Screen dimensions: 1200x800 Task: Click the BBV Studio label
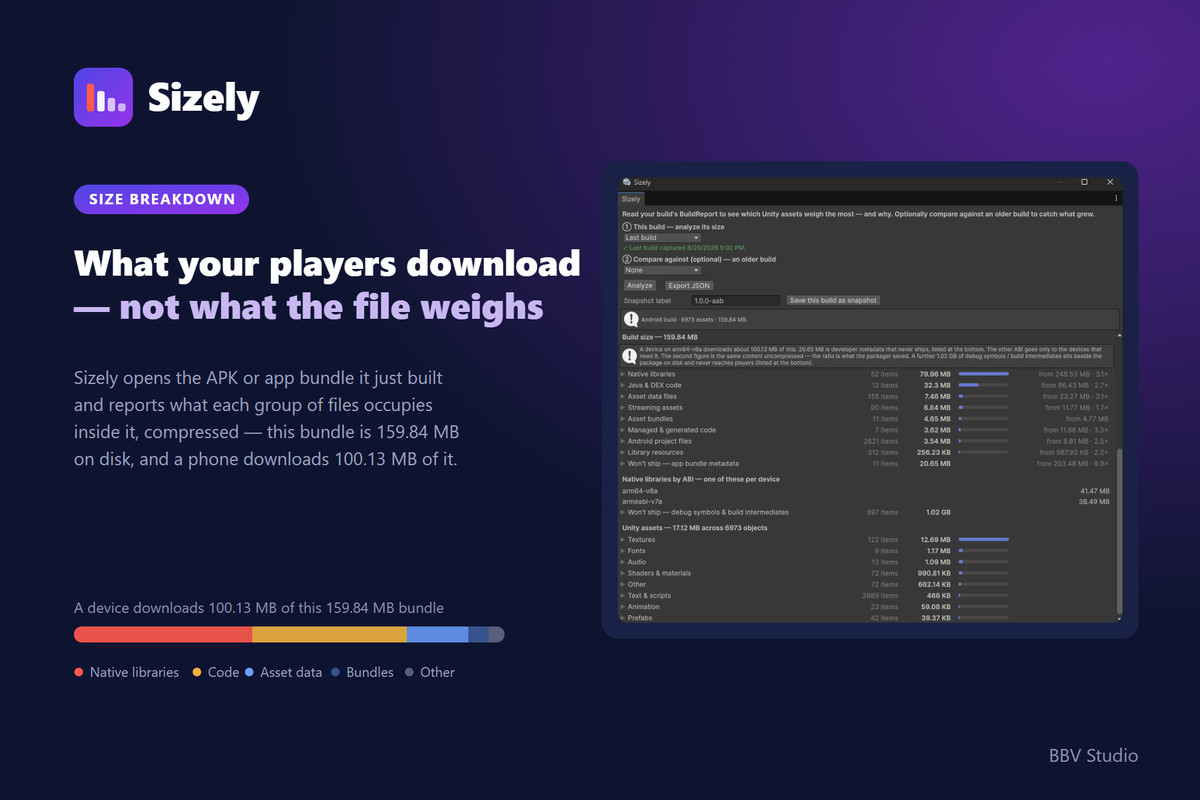[x=1093, y=756]
